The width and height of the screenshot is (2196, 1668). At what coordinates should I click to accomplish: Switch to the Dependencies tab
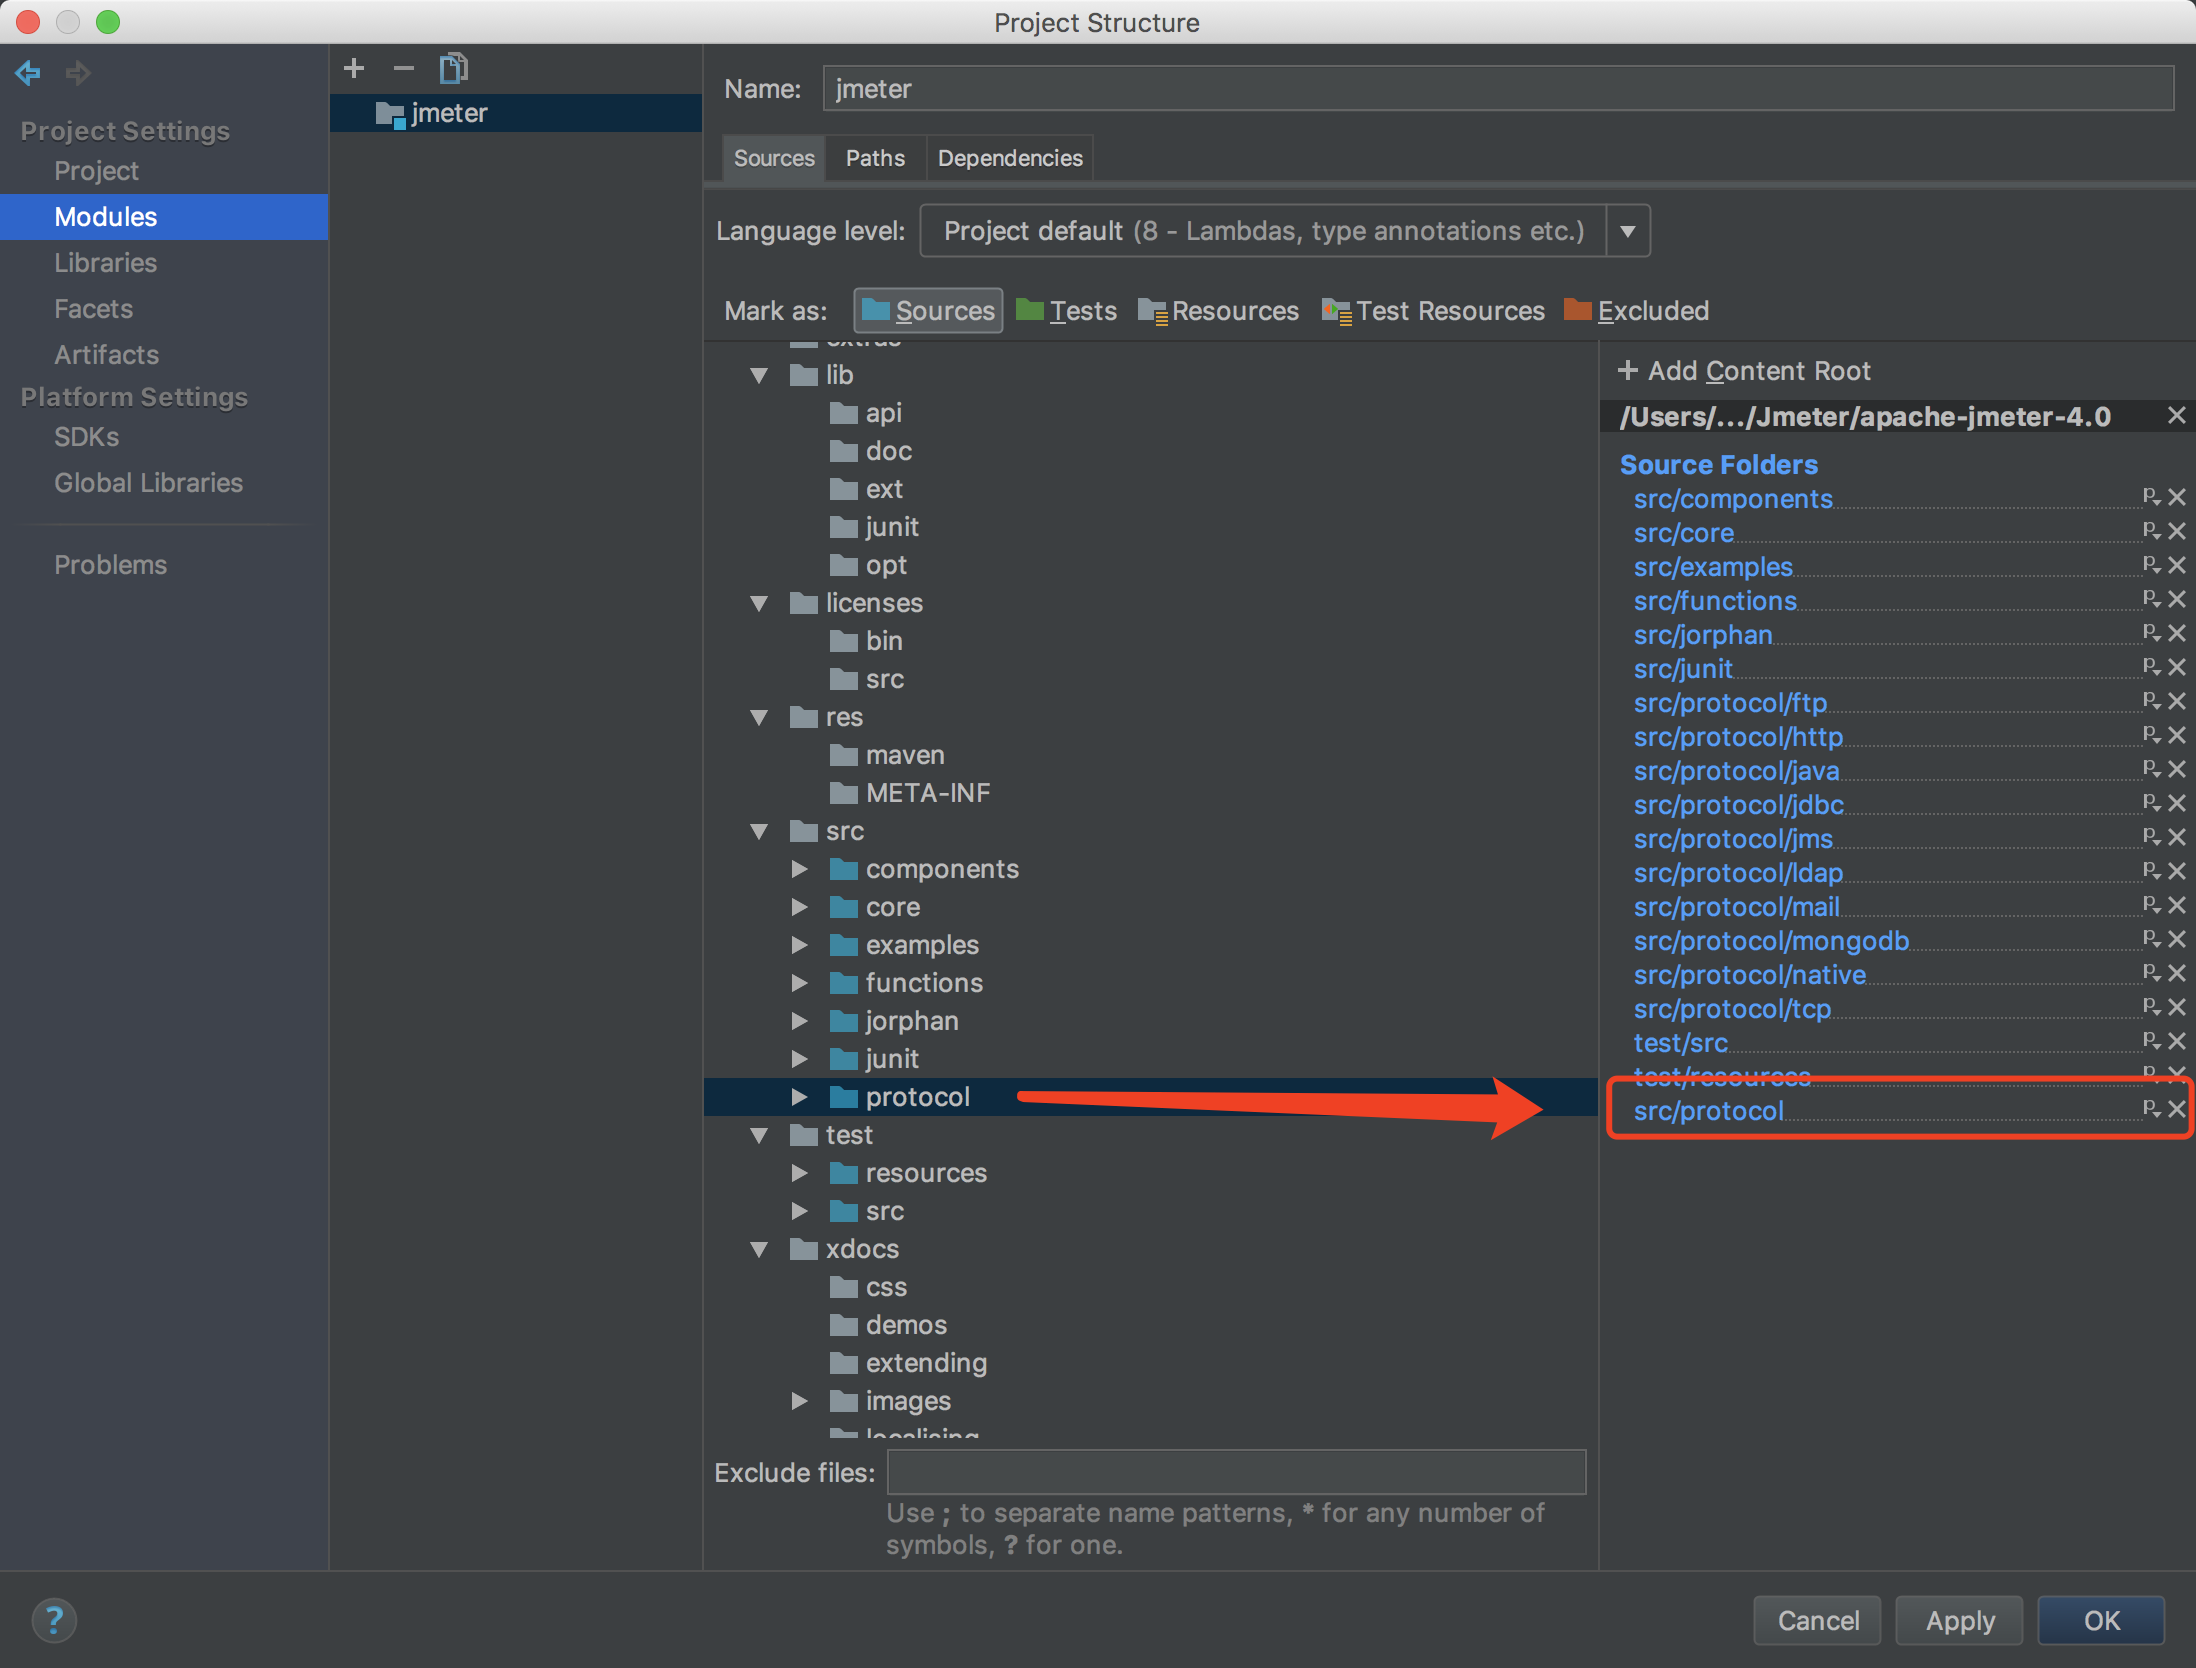[x=1010, y=158]
